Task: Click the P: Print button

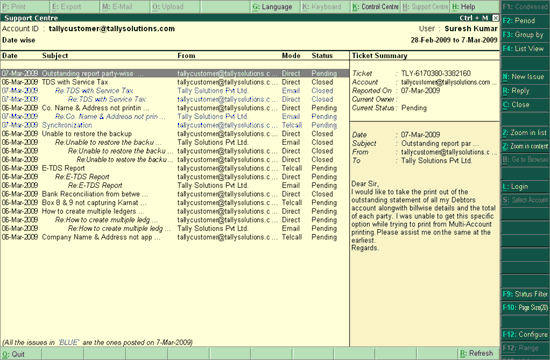Action: 25,7
